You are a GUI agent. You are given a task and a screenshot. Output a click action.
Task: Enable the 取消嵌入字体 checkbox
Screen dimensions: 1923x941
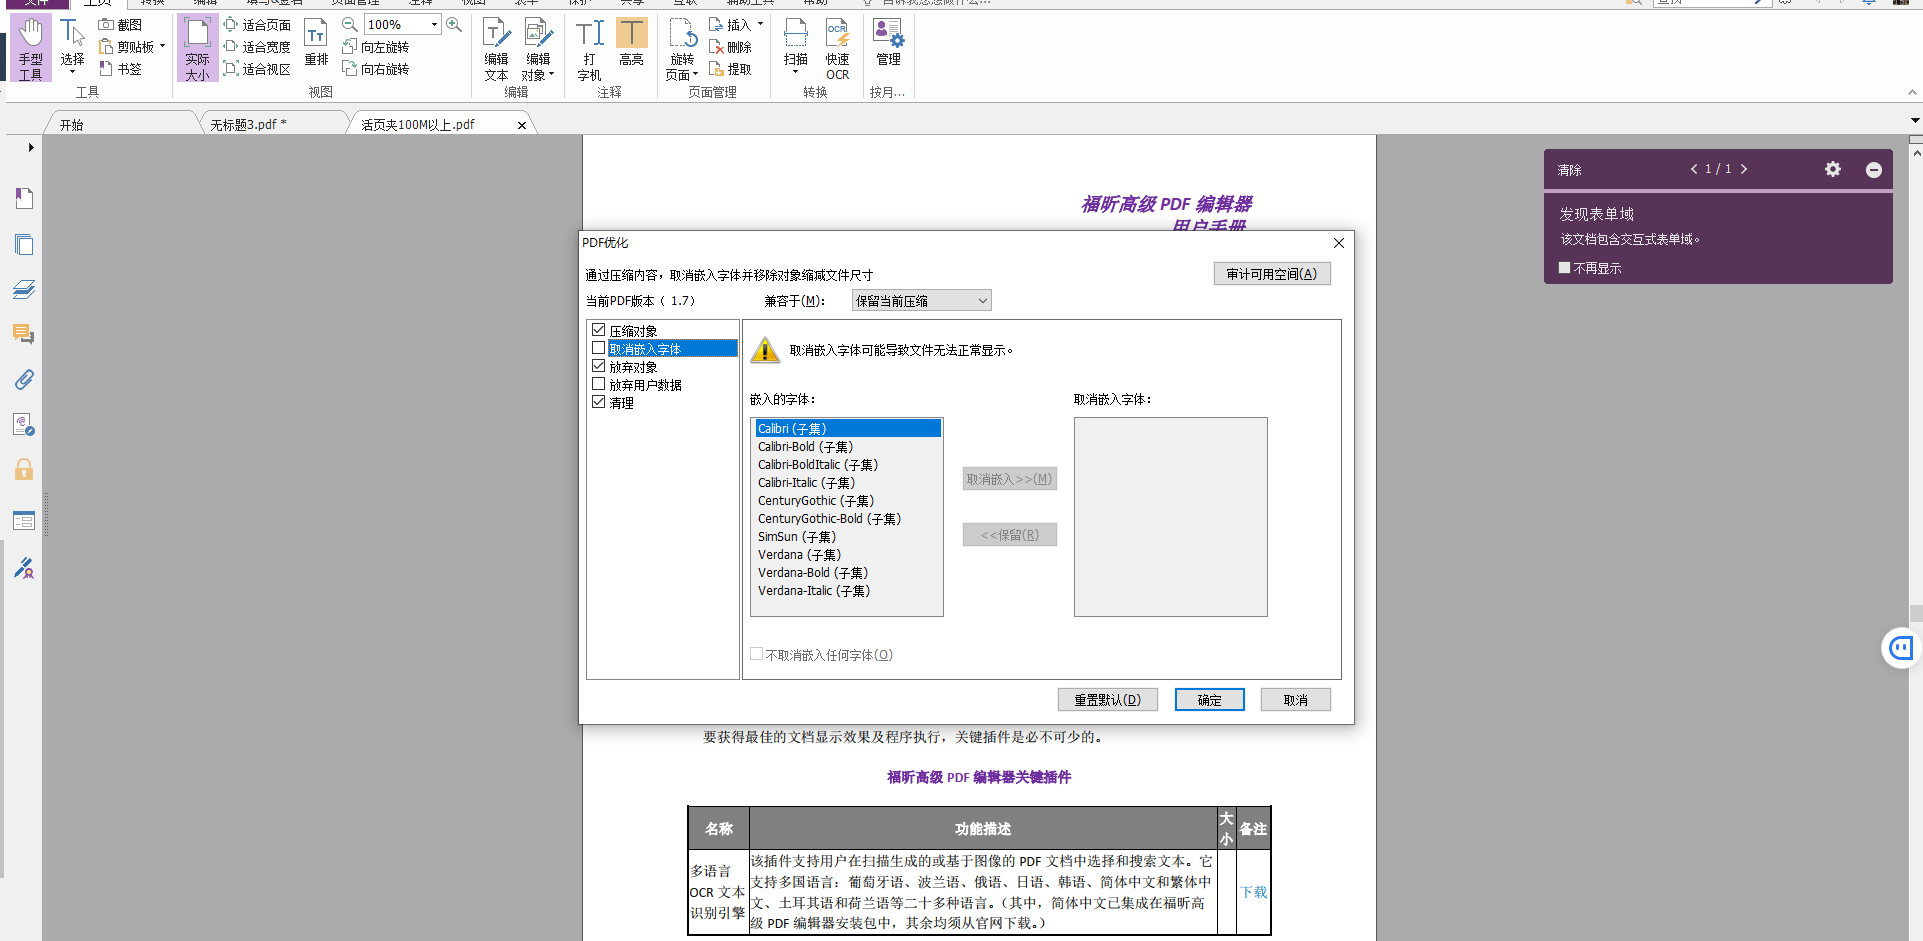tap(599, 347)
